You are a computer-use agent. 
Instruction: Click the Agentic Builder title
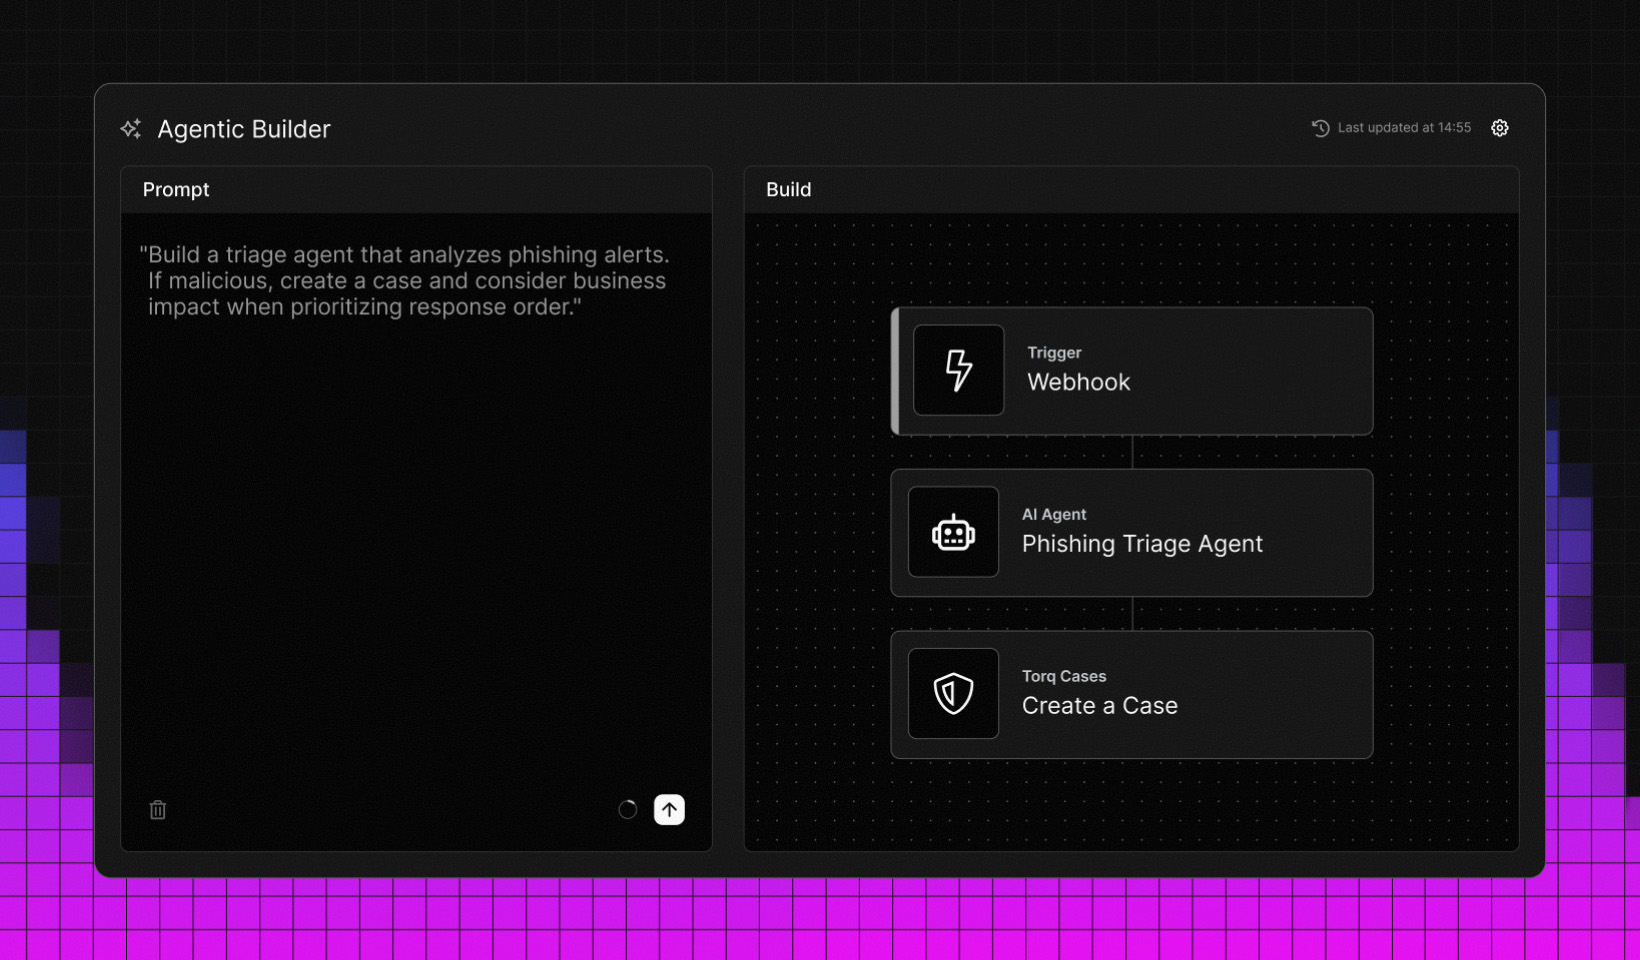coord(243,129)
